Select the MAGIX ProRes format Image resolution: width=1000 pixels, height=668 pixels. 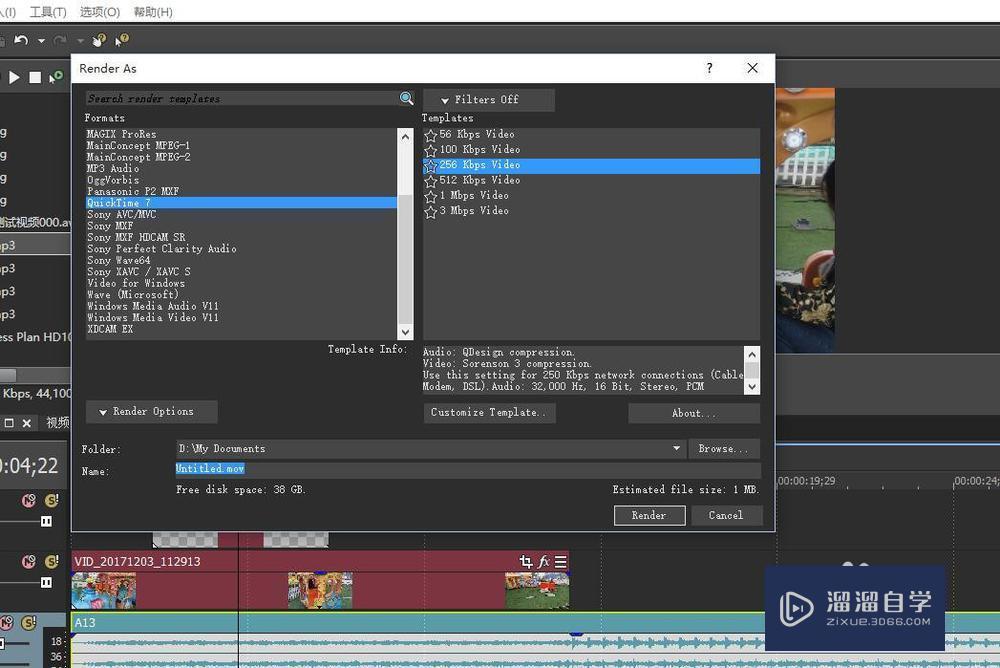pos(241,134)
